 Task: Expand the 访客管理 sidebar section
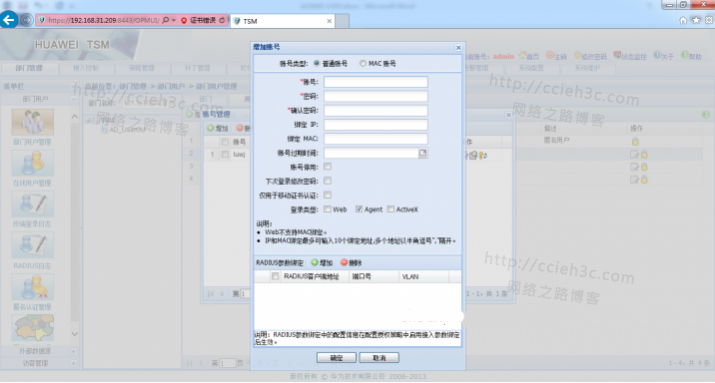coord(73,363)
